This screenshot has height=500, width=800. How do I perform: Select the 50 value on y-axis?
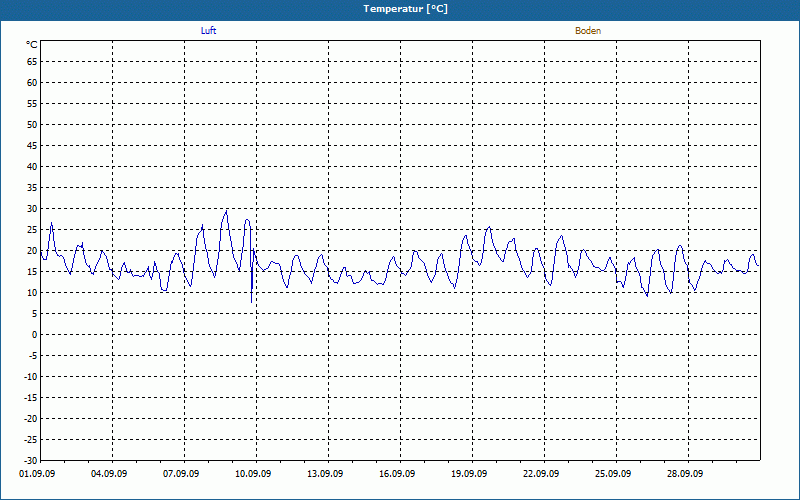32,124
